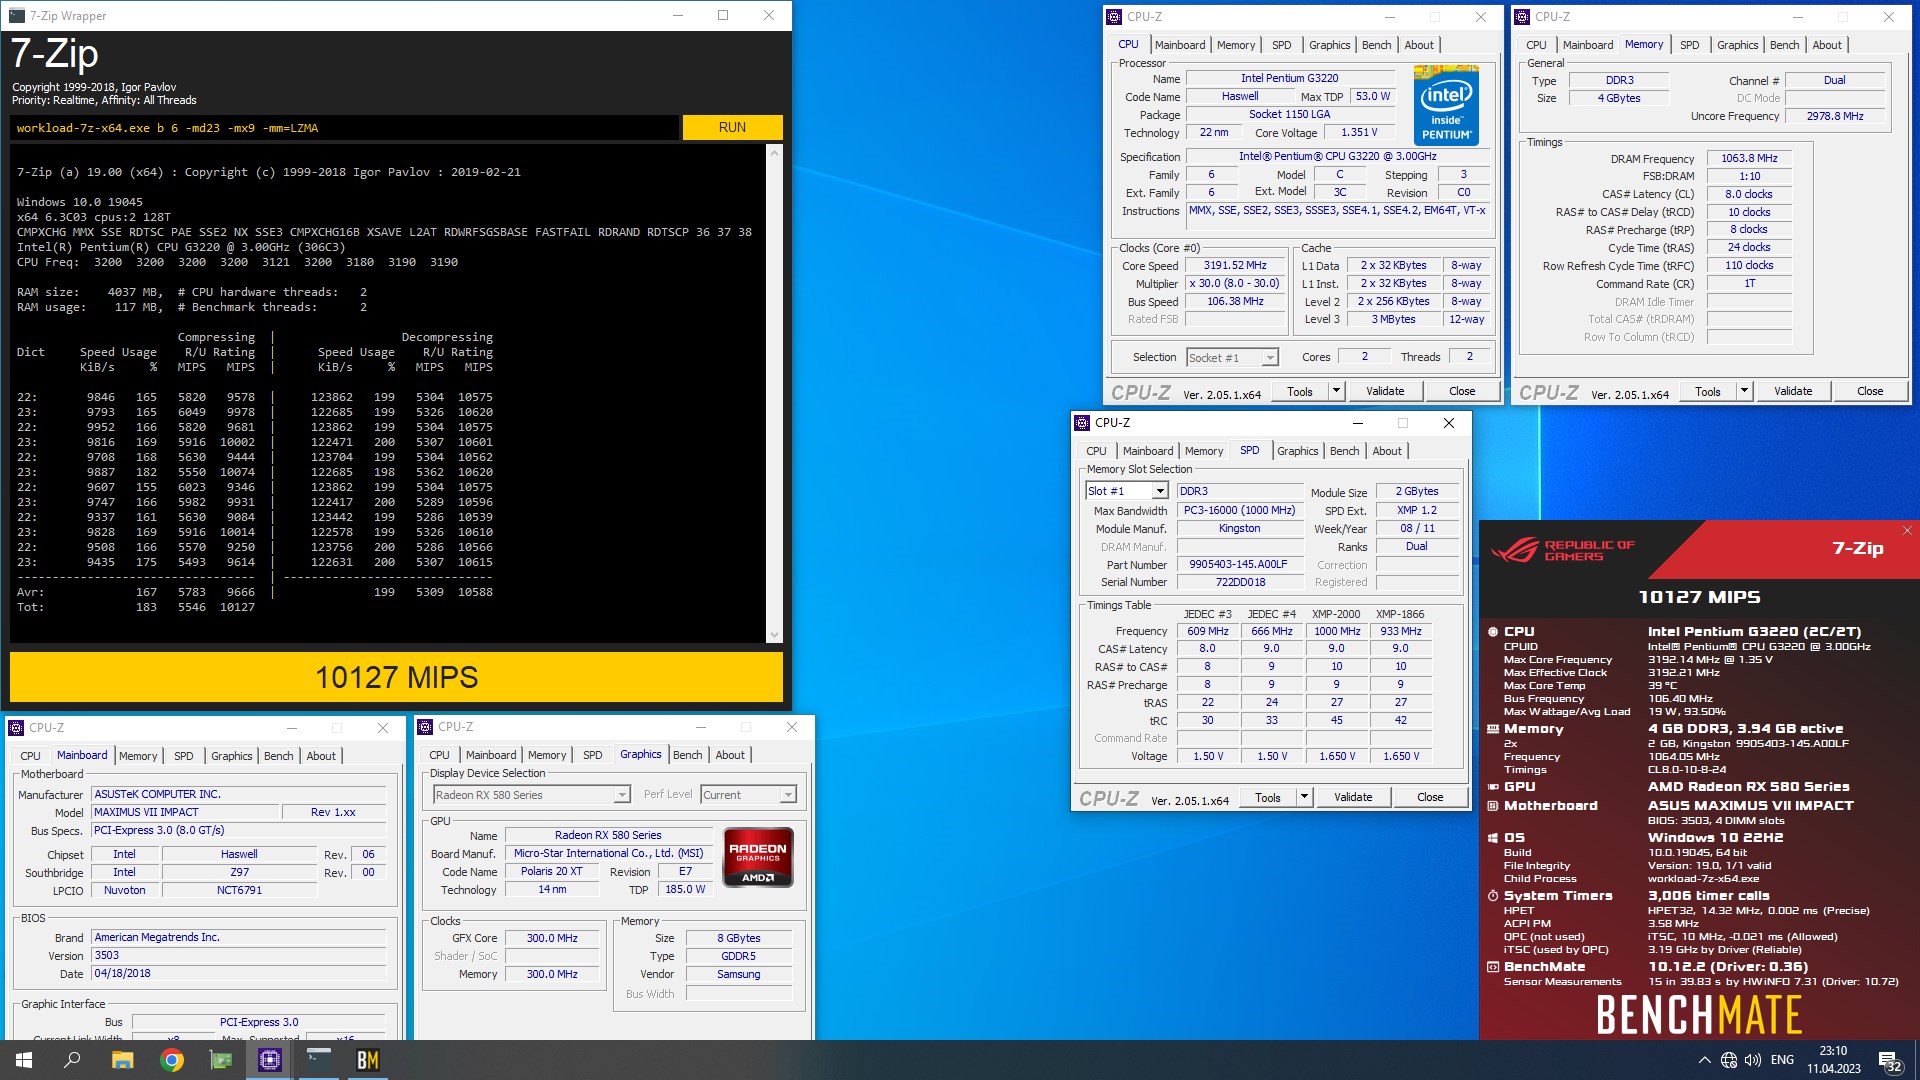Launch Google Chrome from taskbar

coord(172,1060)
